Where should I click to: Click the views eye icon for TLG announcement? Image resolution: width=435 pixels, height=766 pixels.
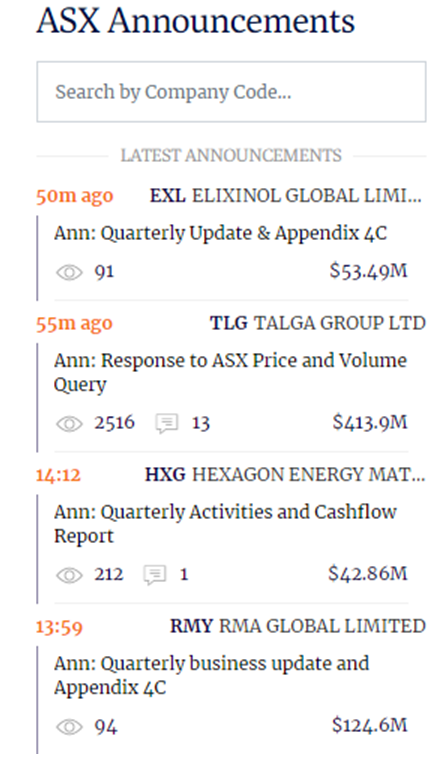(69, 424)
